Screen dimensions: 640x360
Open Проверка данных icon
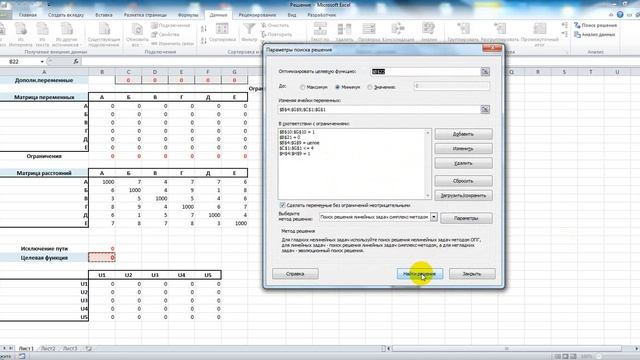pos(369,32)
